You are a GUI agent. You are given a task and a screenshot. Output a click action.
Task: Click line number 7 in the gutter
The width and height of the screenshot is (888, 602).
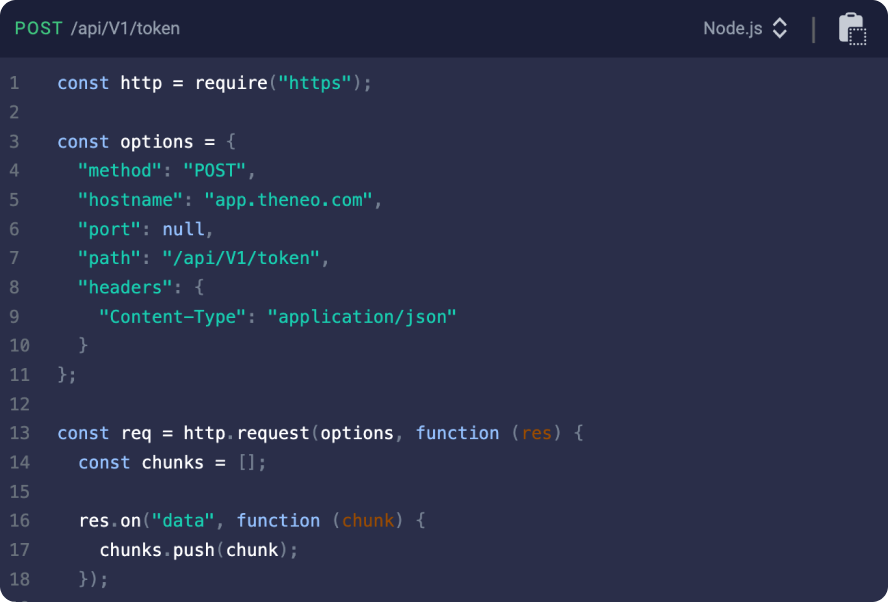tap(15, 257)
